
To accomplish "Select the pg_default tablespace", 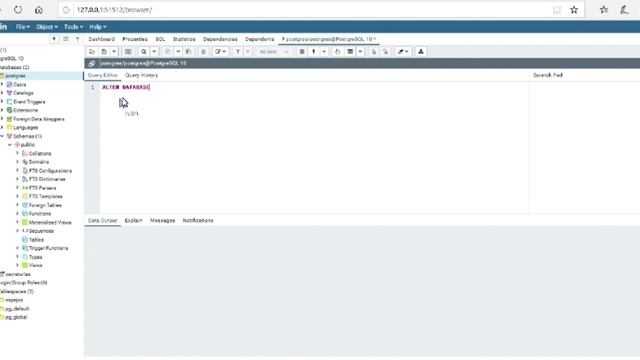I will (17, 309).
